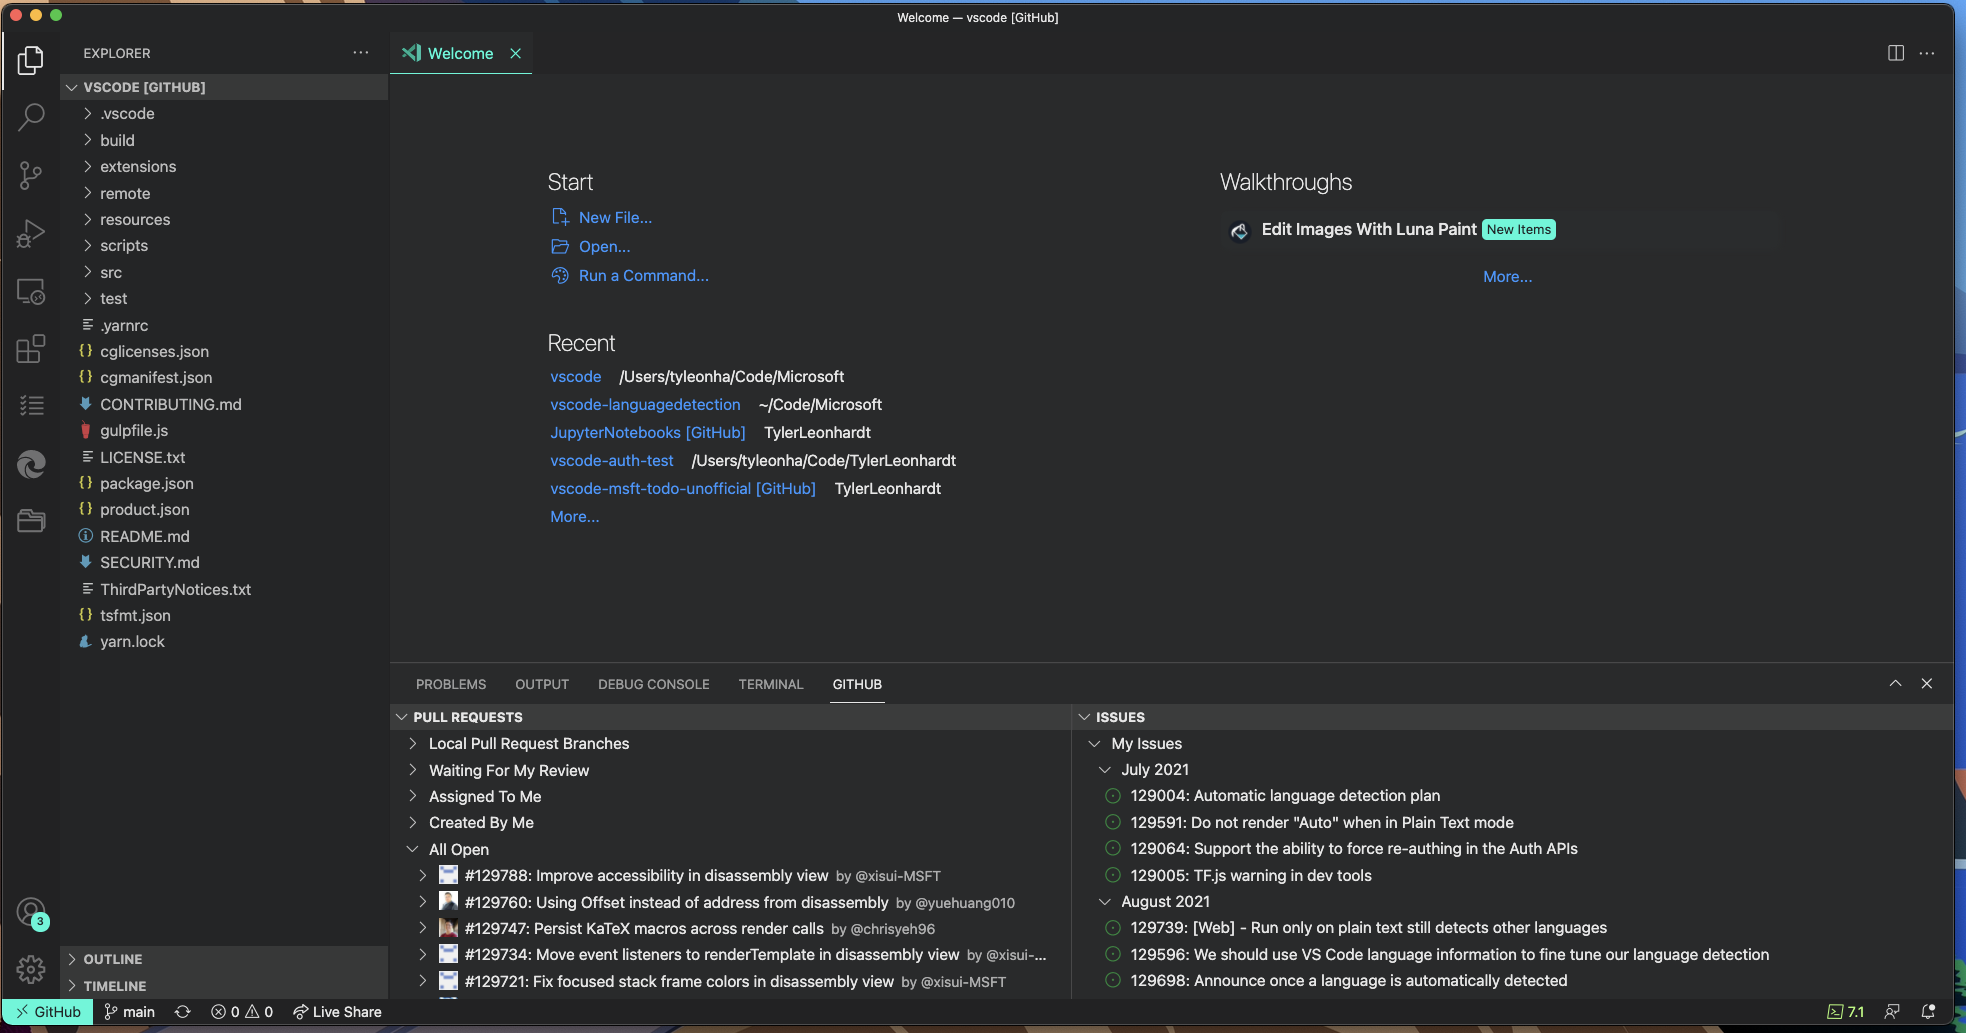The image size is (1966, 1033).
Task: Open the vscode-auth-test recent workspace
Action: pyautogui.click(x=611, y=460)
